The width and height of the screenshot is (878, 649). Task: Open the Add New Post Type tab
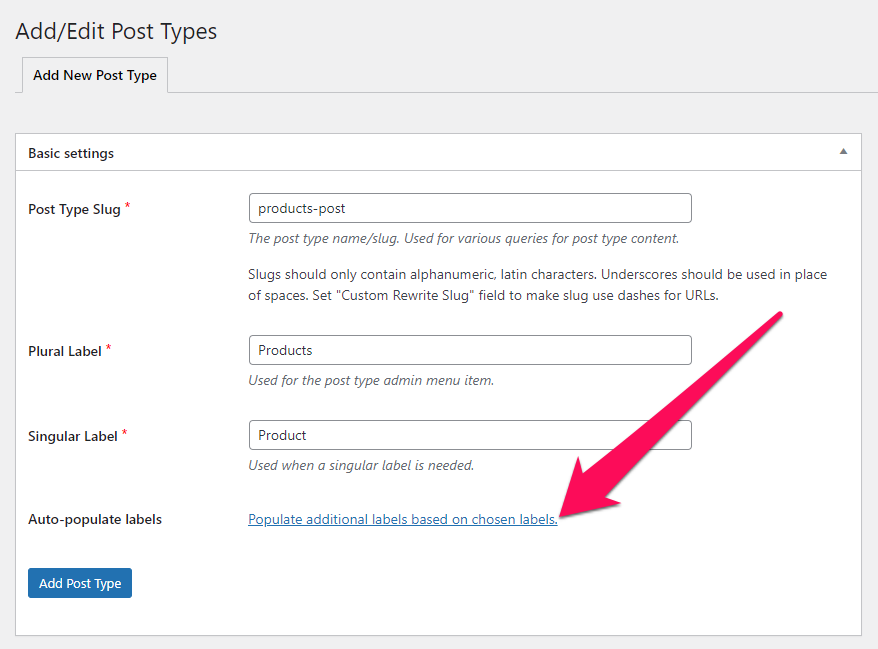tap(95, 75)
